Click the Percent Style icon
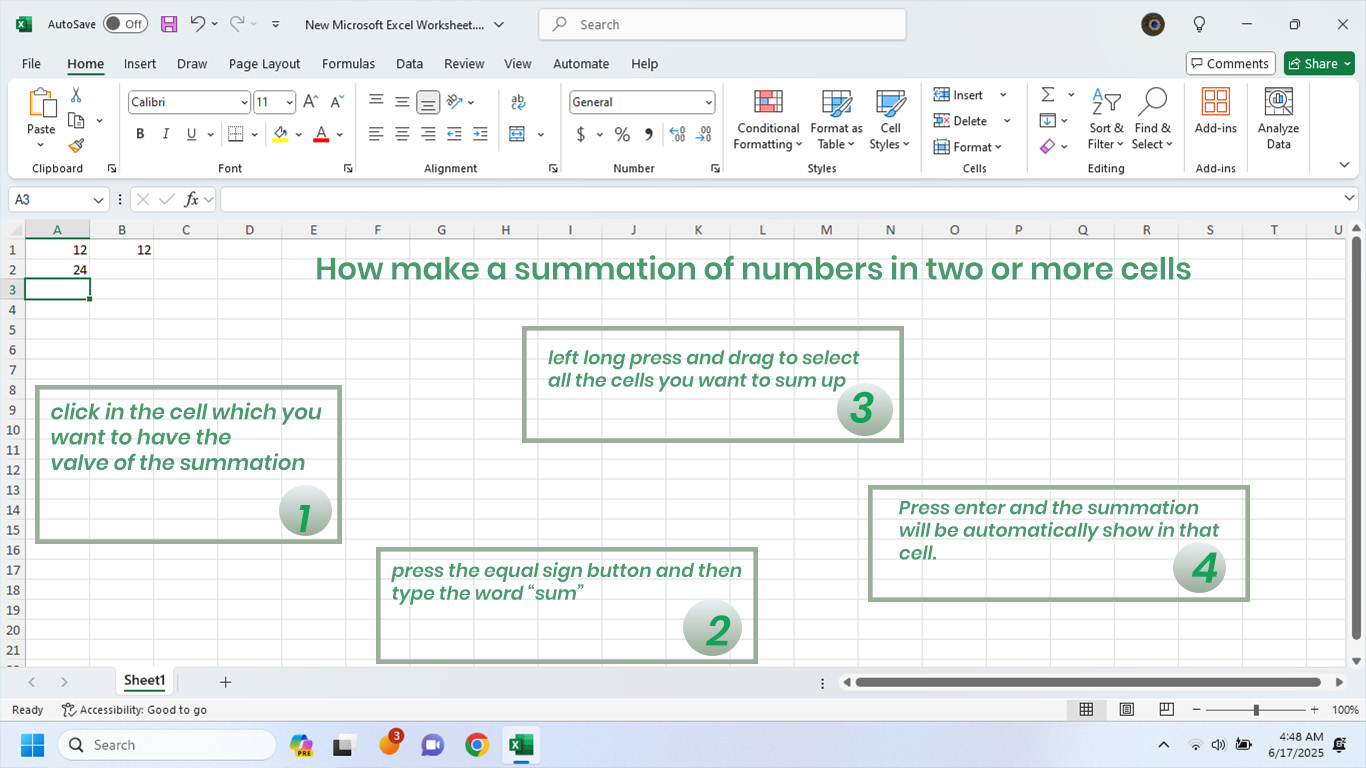 [622, 134]
